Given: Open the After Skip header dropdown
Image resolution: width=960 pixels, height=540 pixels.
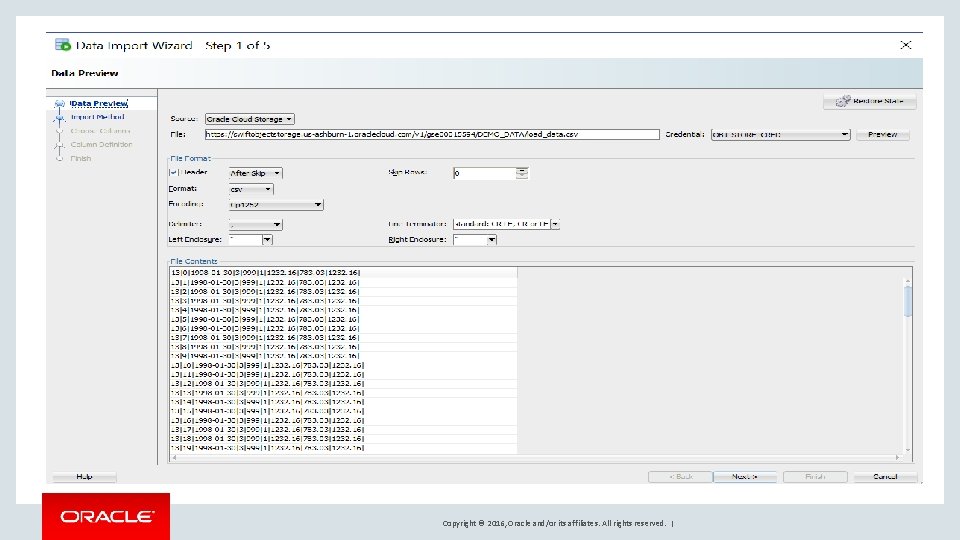Looking at the screenshot, I should 255,173.
